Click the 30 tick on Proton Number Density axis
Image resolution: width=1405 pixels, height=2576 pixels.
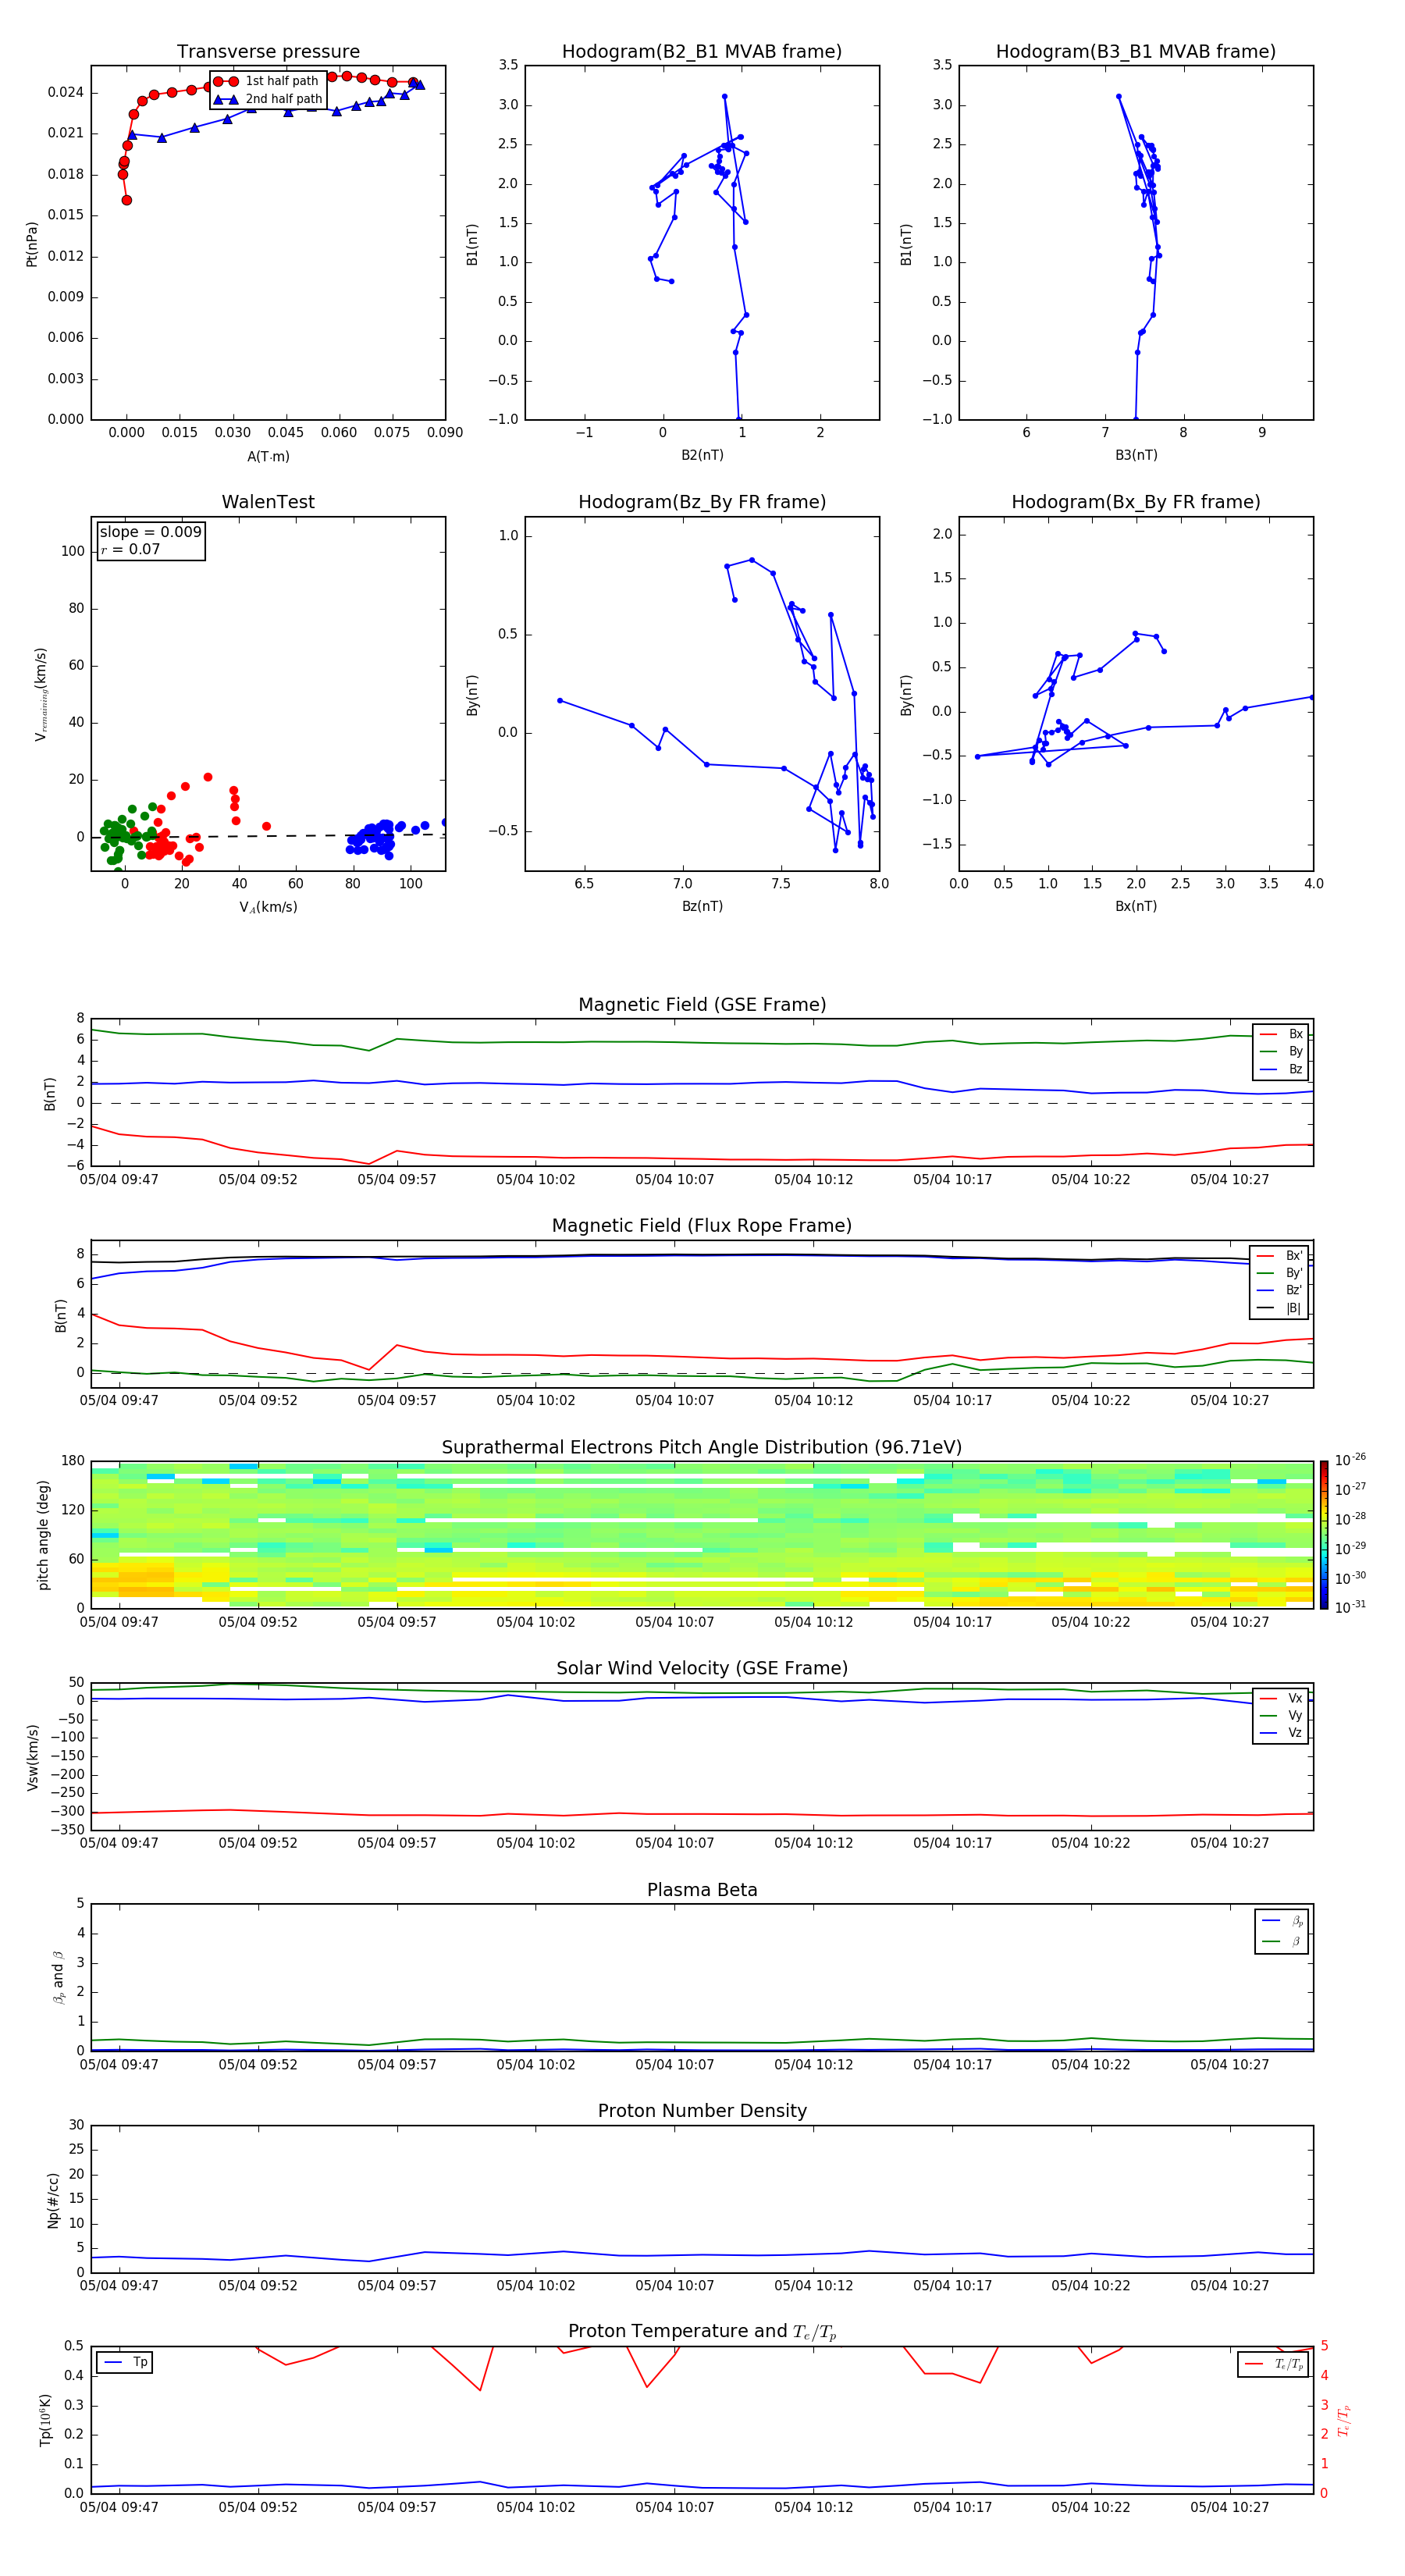click(x=77, y=2125)
